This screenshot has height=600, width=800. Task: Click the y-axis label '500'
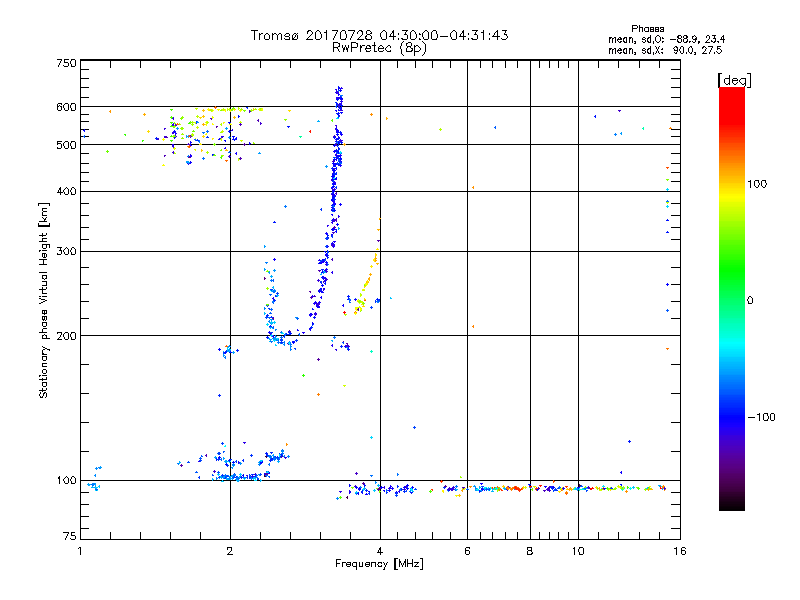[x=66, y=145]
